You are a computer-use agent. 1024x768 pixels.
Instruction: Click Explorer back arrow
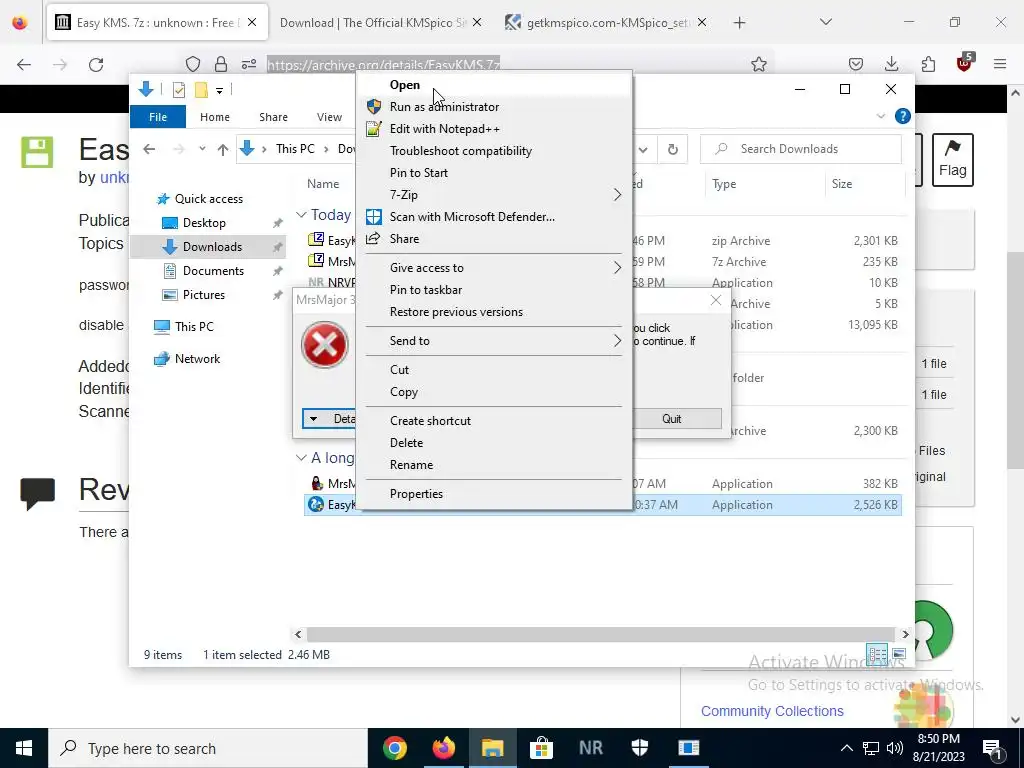coord(149,149)
